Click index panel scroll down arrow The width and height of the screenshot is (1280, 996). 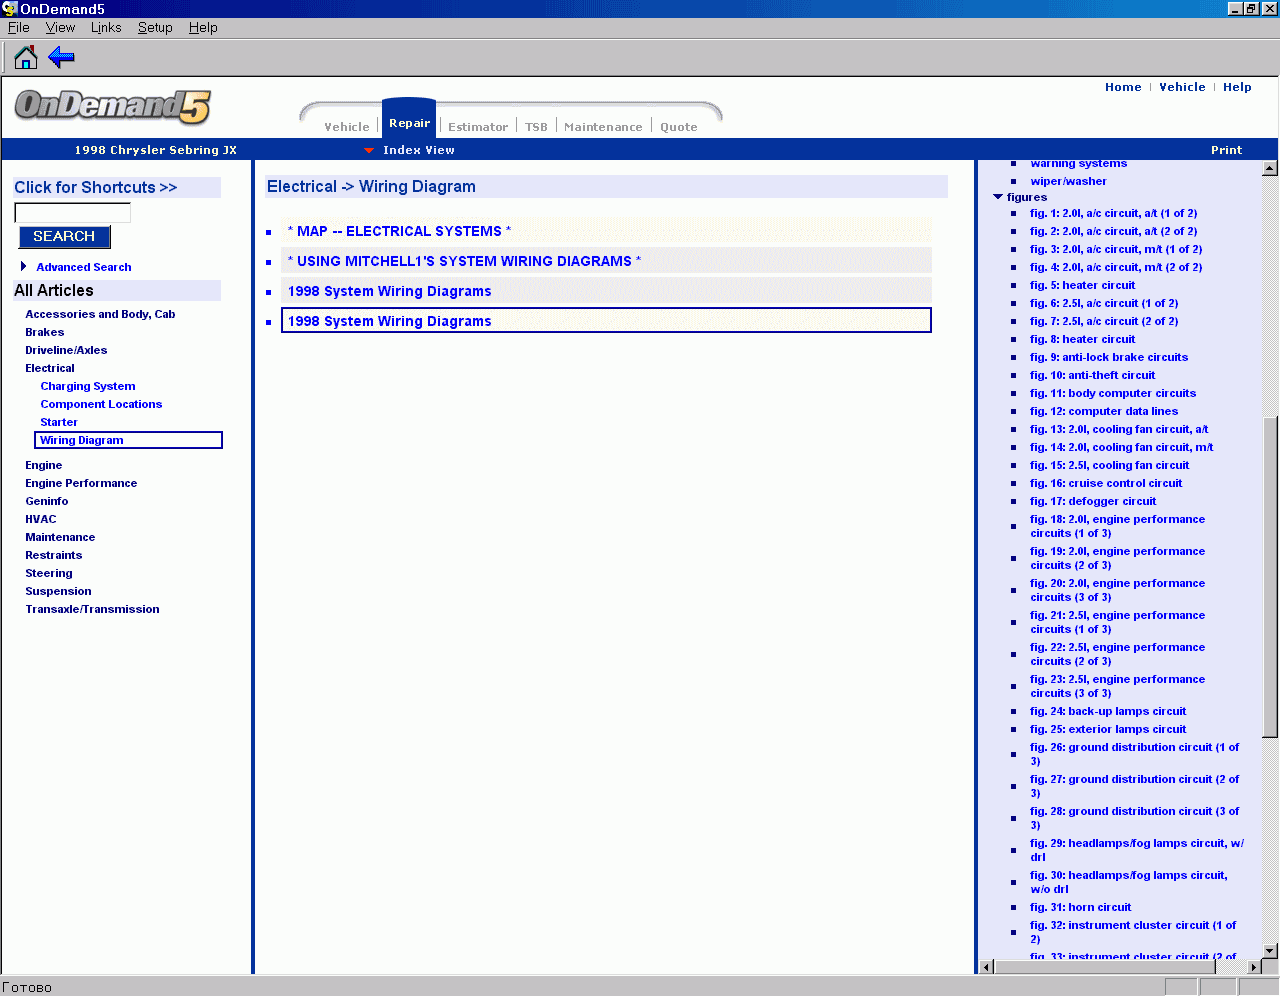pos(1270,950)
